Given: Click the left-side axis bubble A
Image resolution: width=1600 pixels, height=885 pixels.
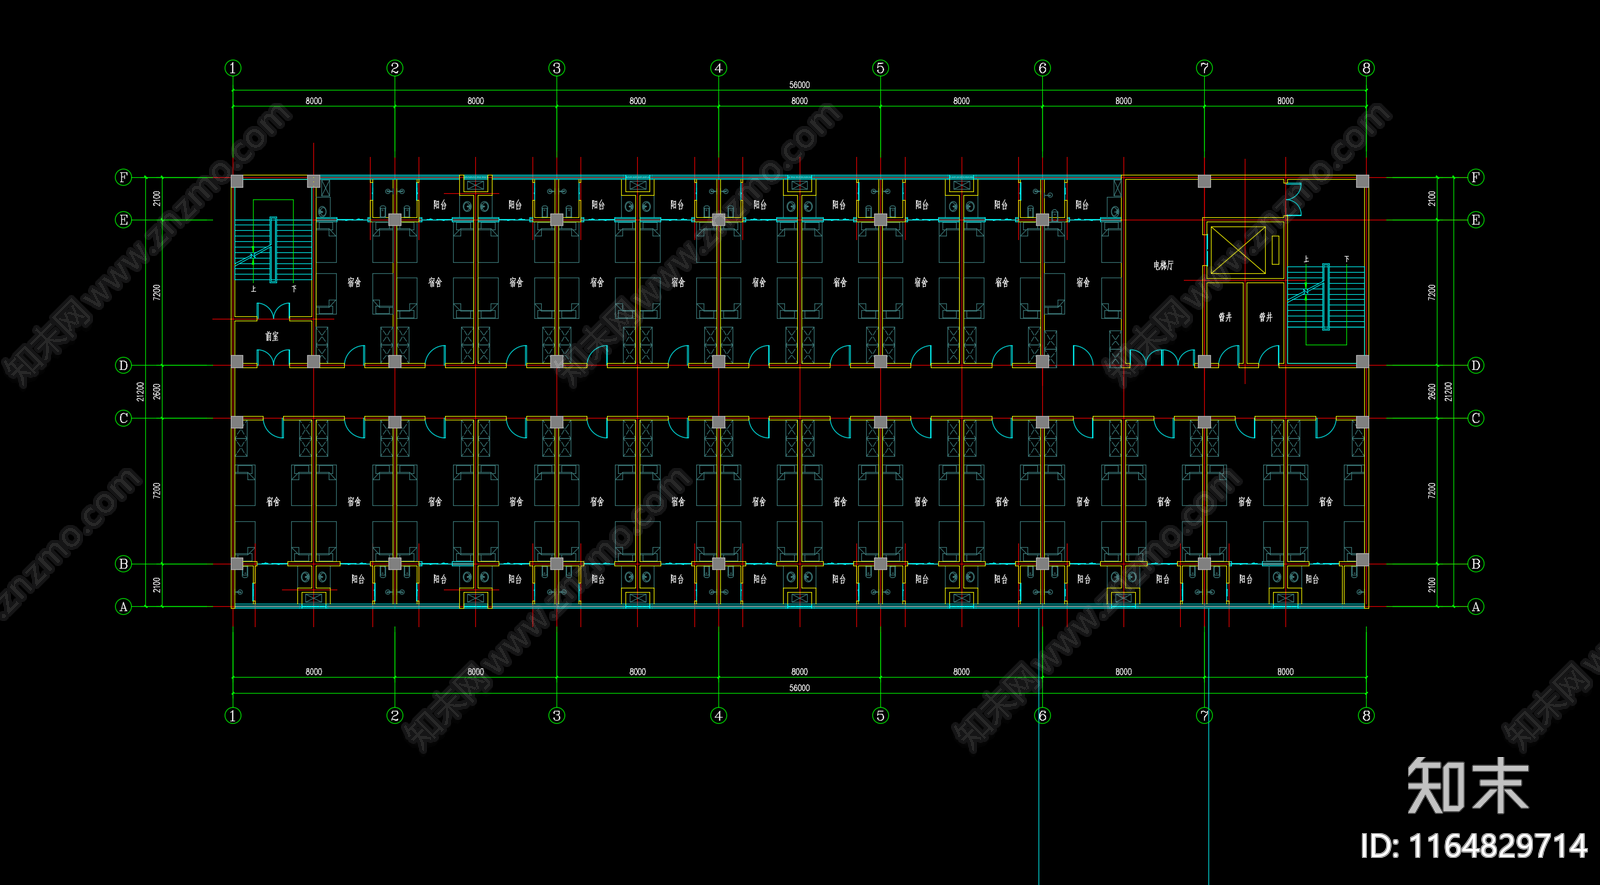Looking at the screenshot, I should (124, 607).
